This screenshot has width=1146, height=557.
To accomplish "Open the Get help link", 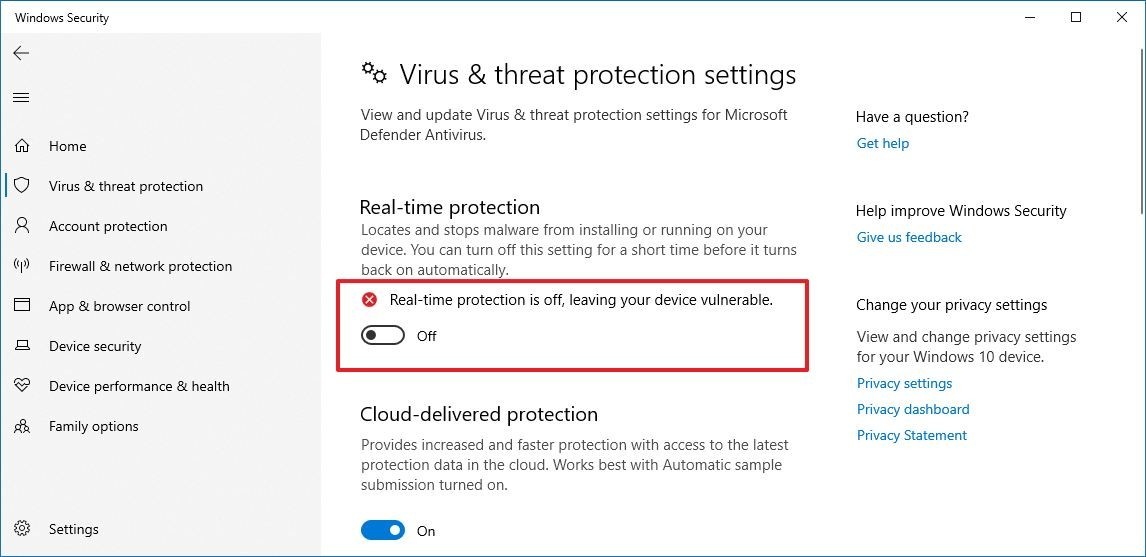I will (x=883, y=143).
